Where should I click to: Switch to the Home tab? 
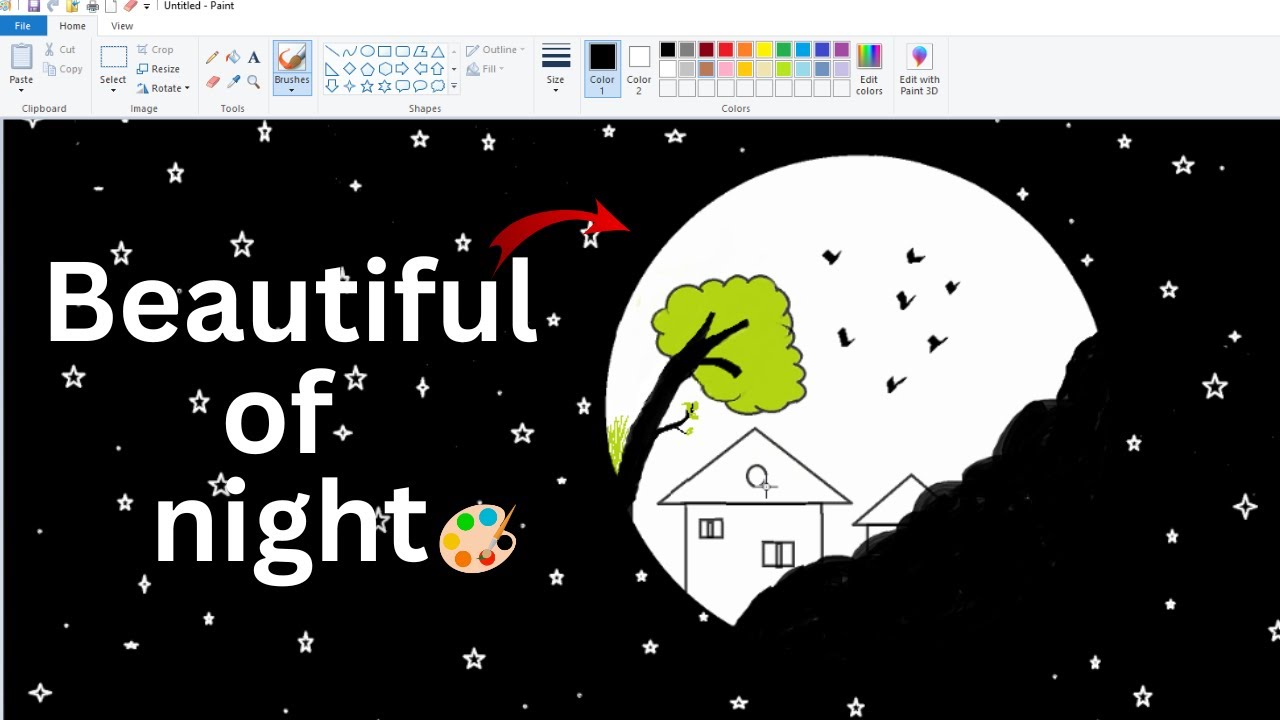72,26
